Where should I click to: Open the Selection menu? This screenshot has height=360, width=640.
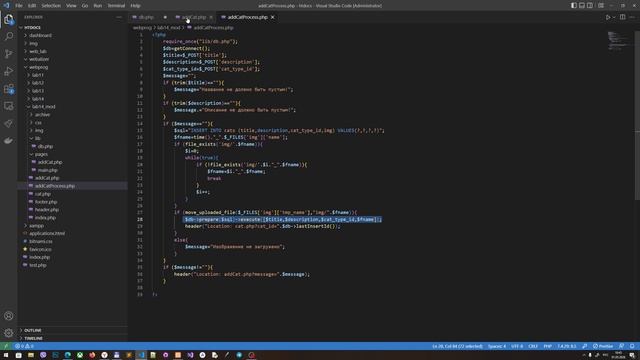(x=51, y=6)
